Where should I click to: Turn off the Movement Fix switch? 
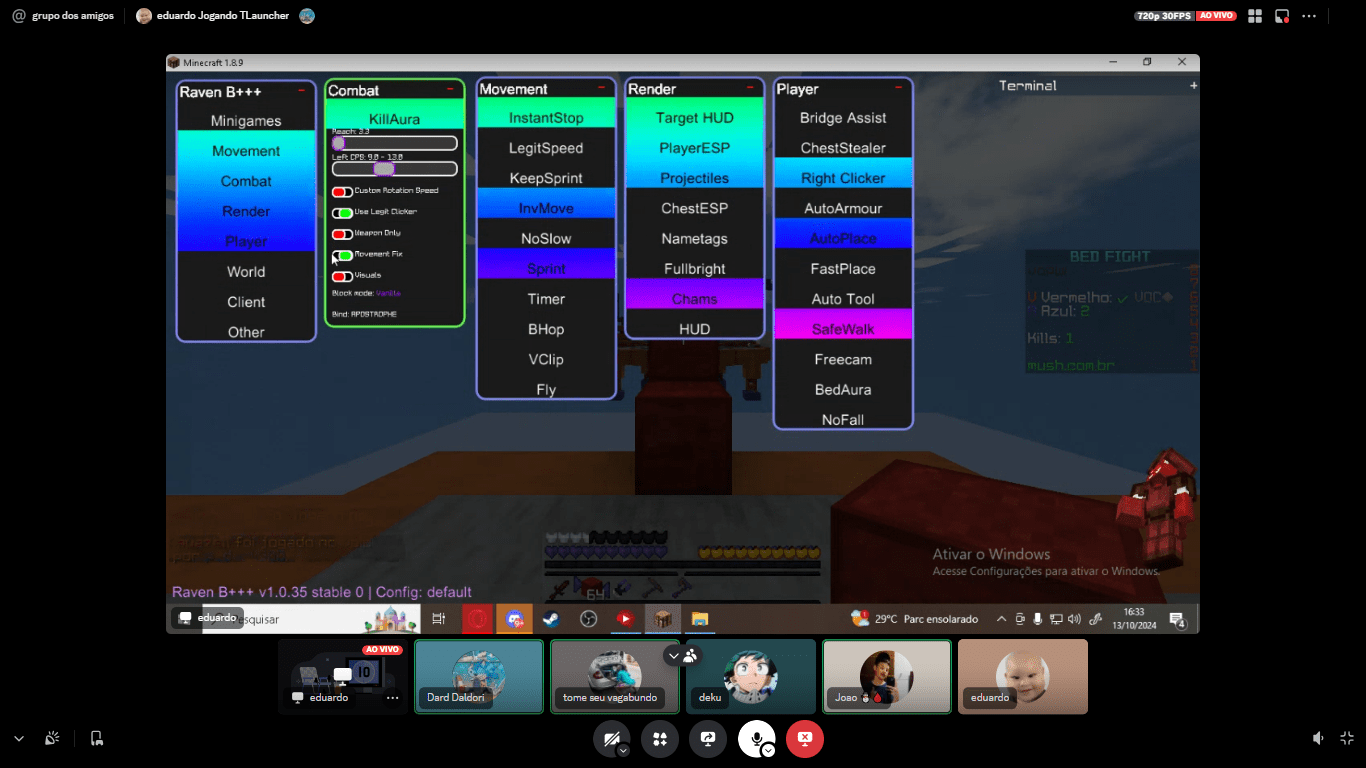point(342,255)
